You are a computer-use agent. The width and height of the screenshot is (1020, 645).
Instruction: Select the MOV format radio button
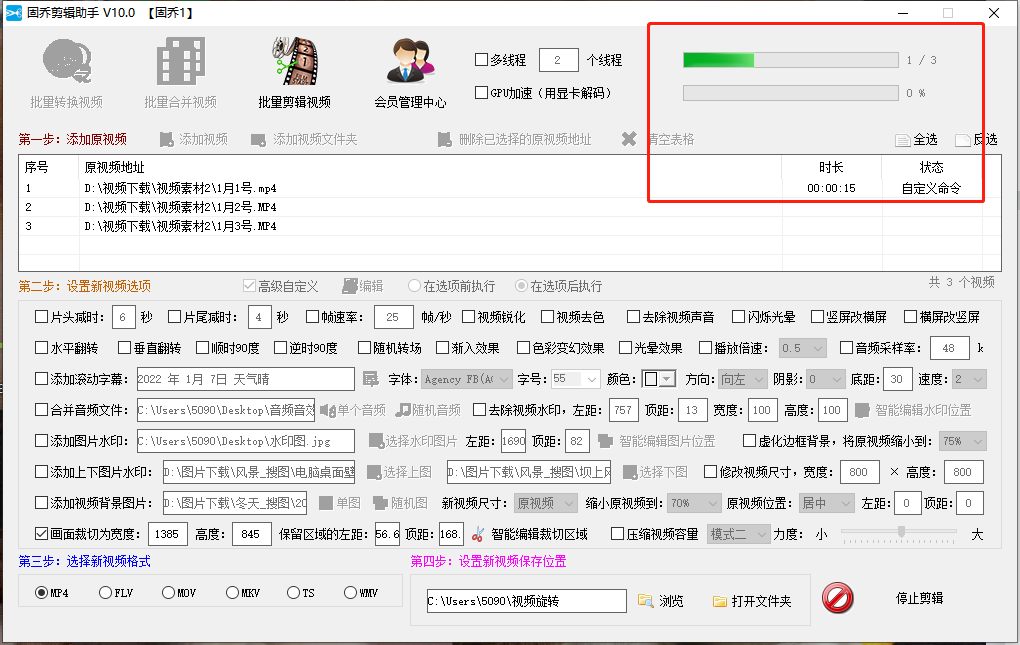pyautogui.click(x=168, y=592)
